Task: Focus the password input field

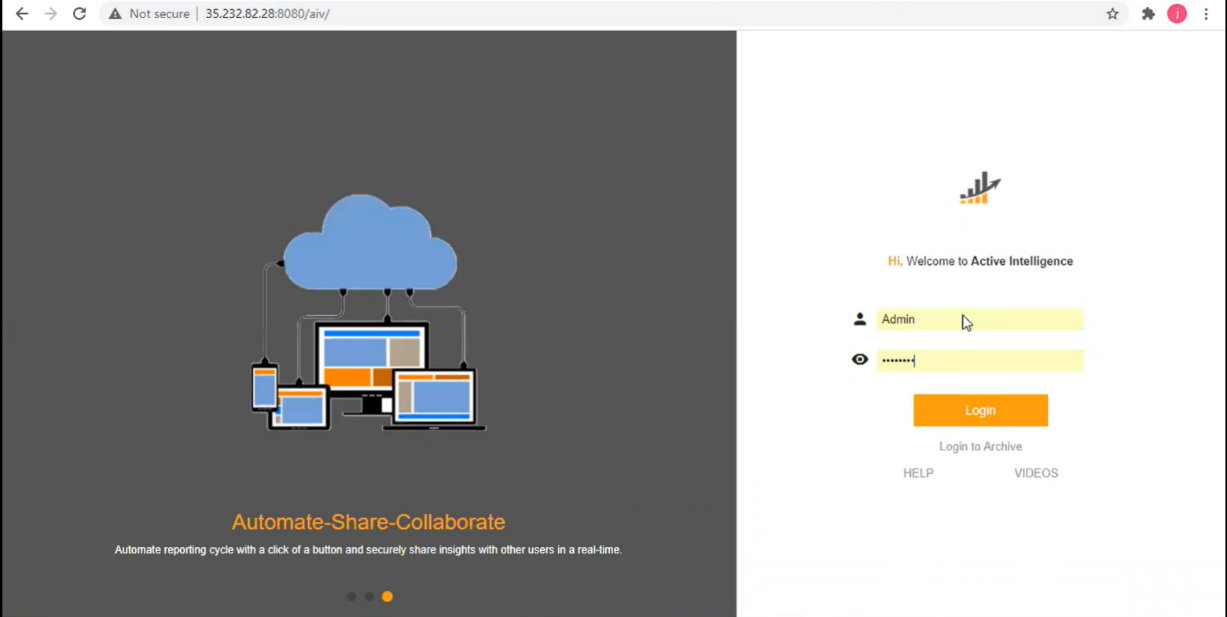Action: 980,360
